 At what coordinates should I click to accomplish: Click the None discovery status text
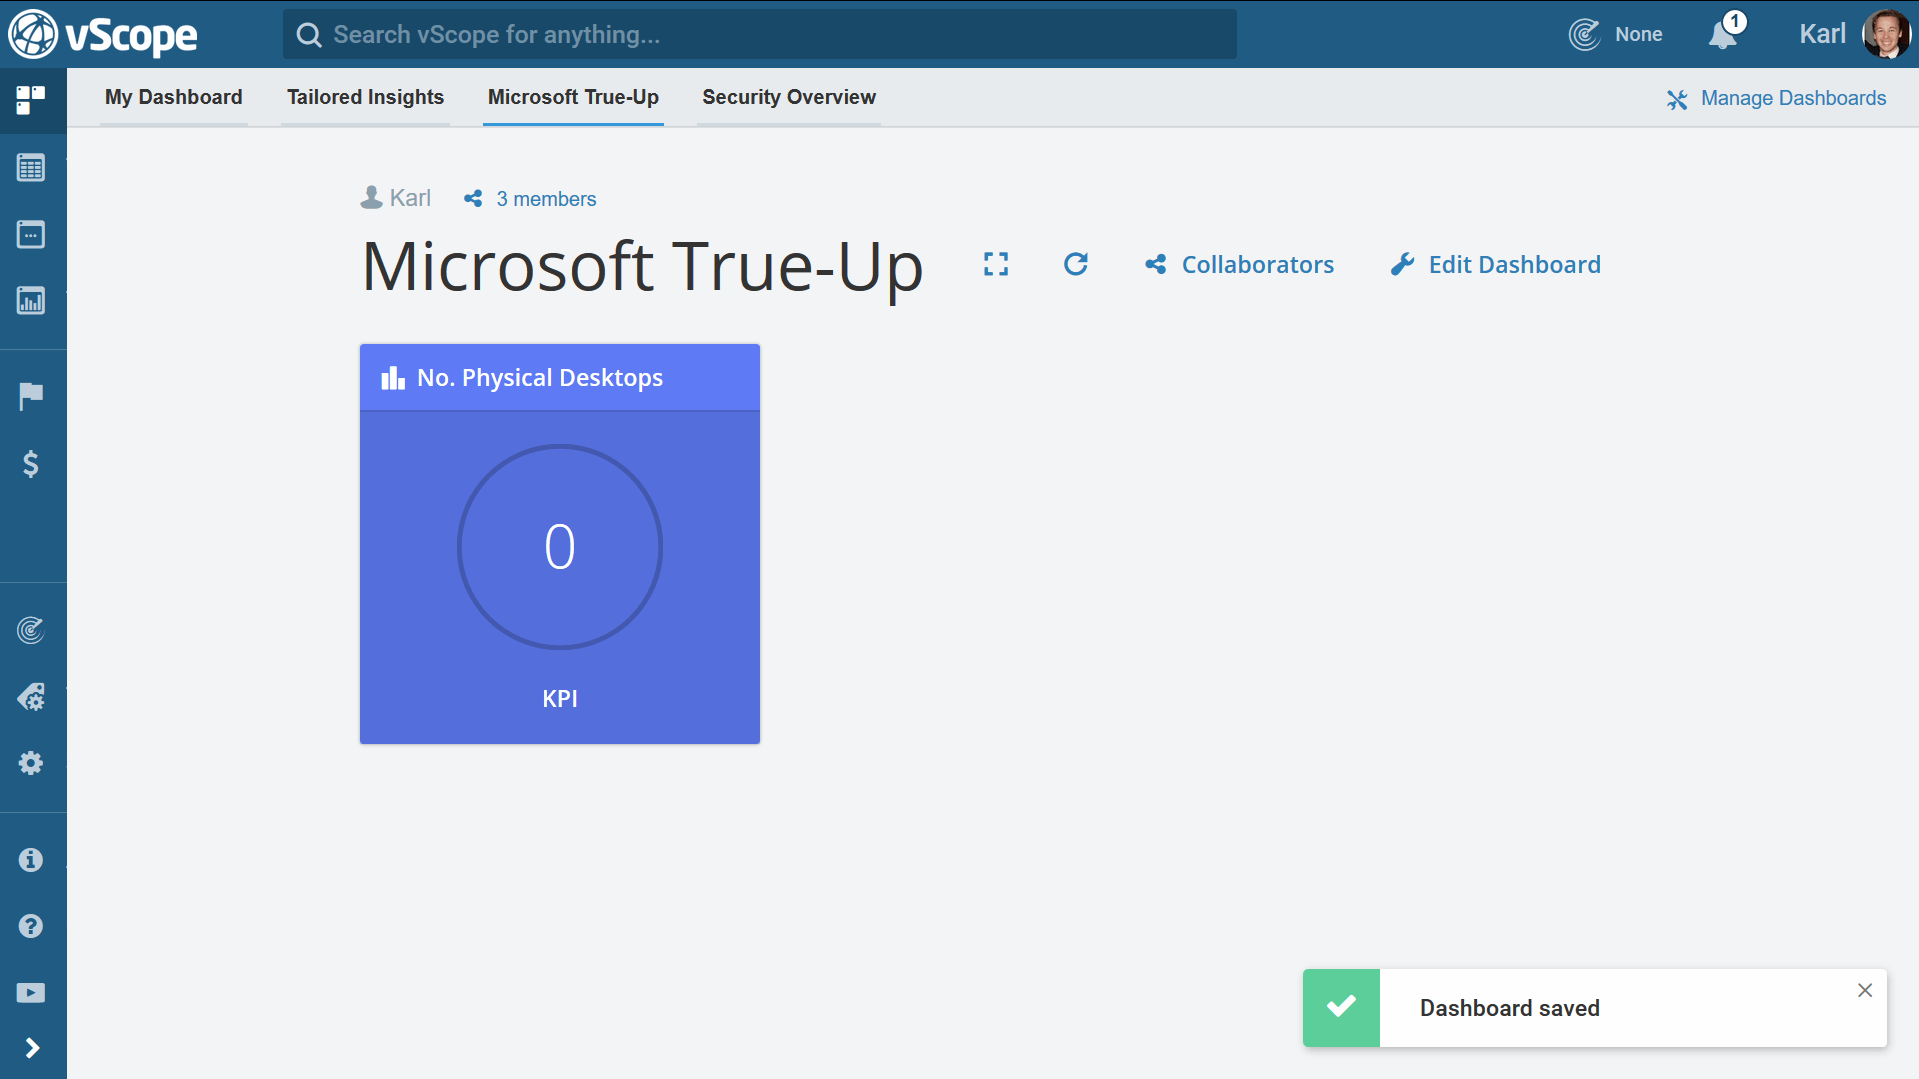[x=1638, y=34]
